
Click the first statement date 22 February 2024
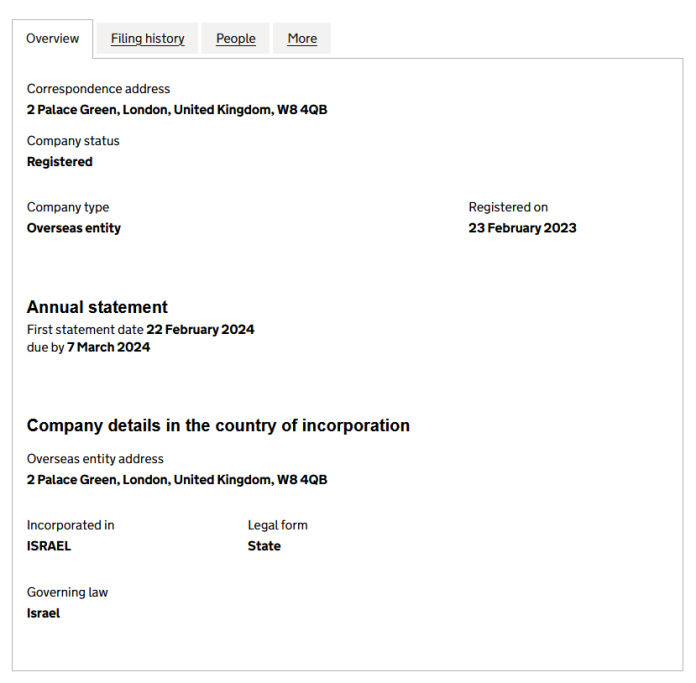point(200,329)
